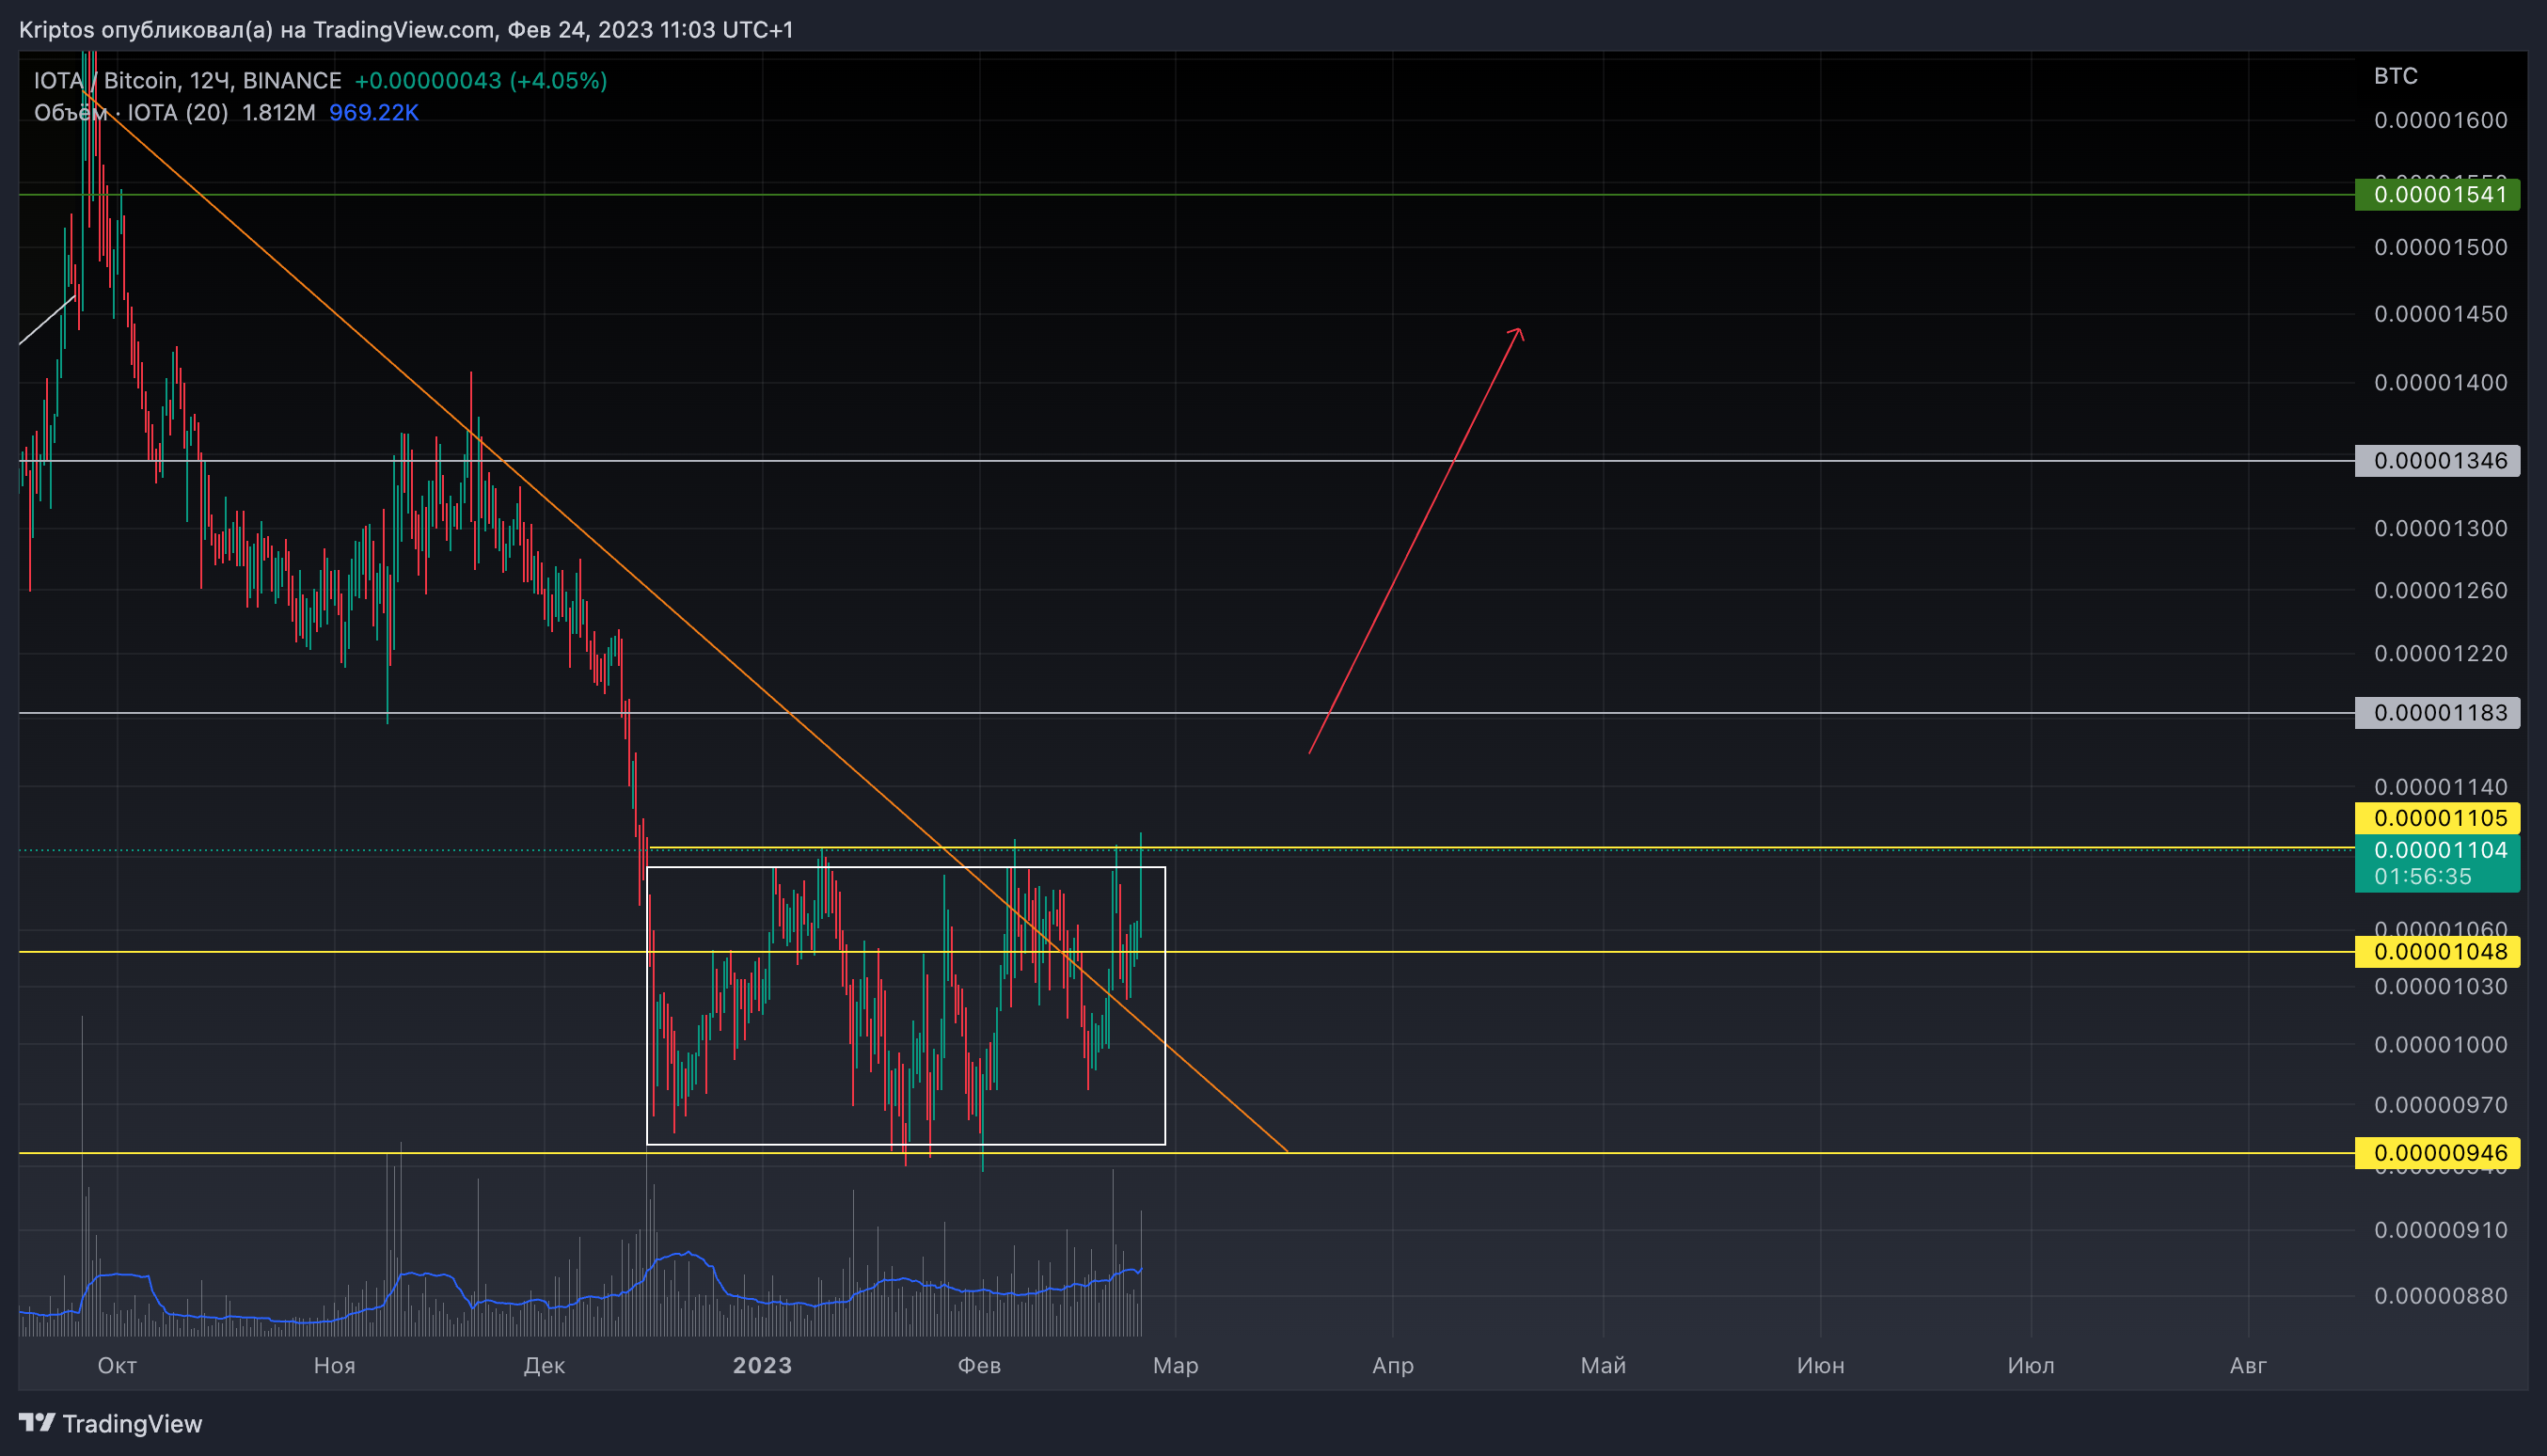Click the 0.00000970 price axis tick
This screenshot has height=1456, width=2547.
(2440, 1104)
